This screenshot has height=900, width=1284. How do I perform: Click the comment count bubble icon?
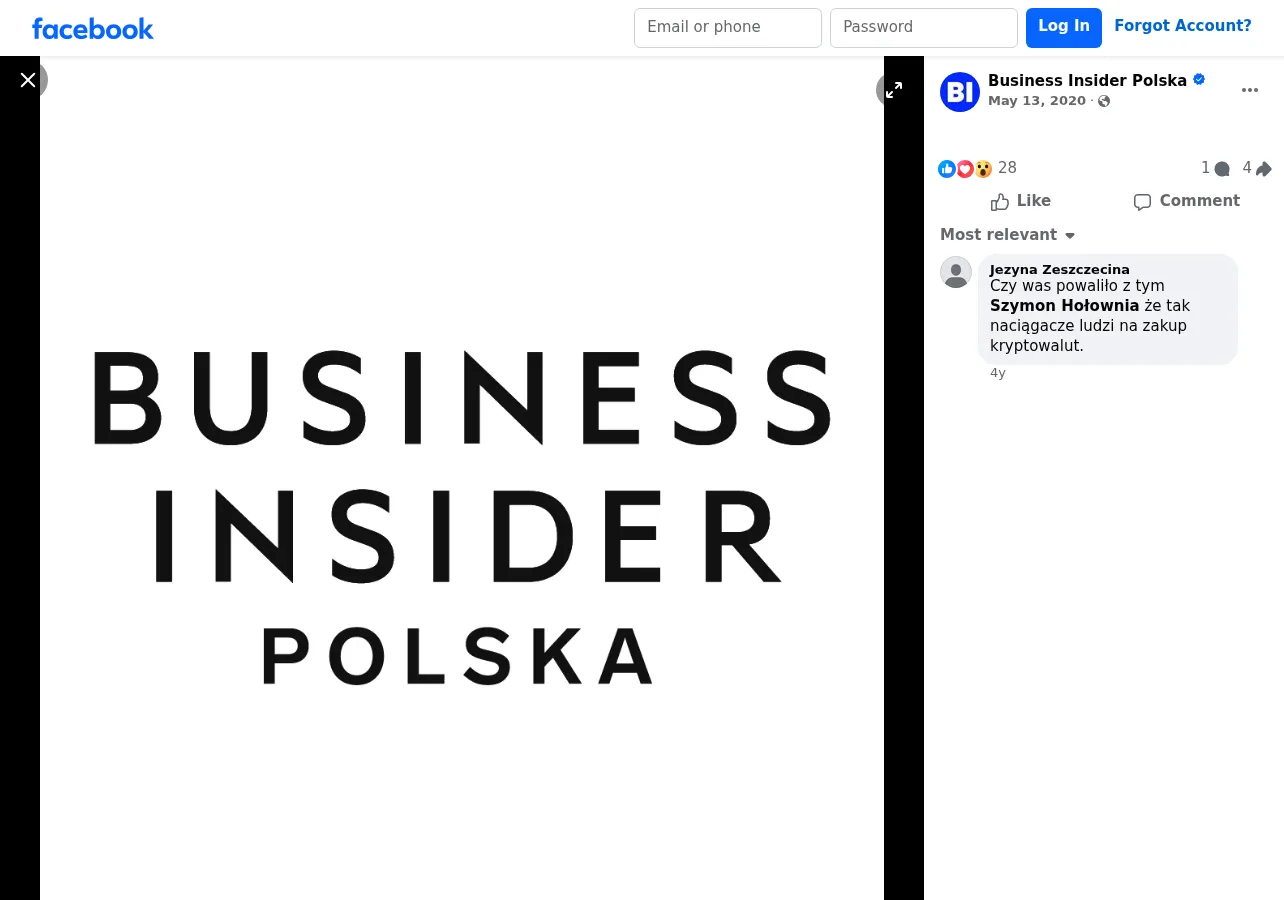[1221, 169]
